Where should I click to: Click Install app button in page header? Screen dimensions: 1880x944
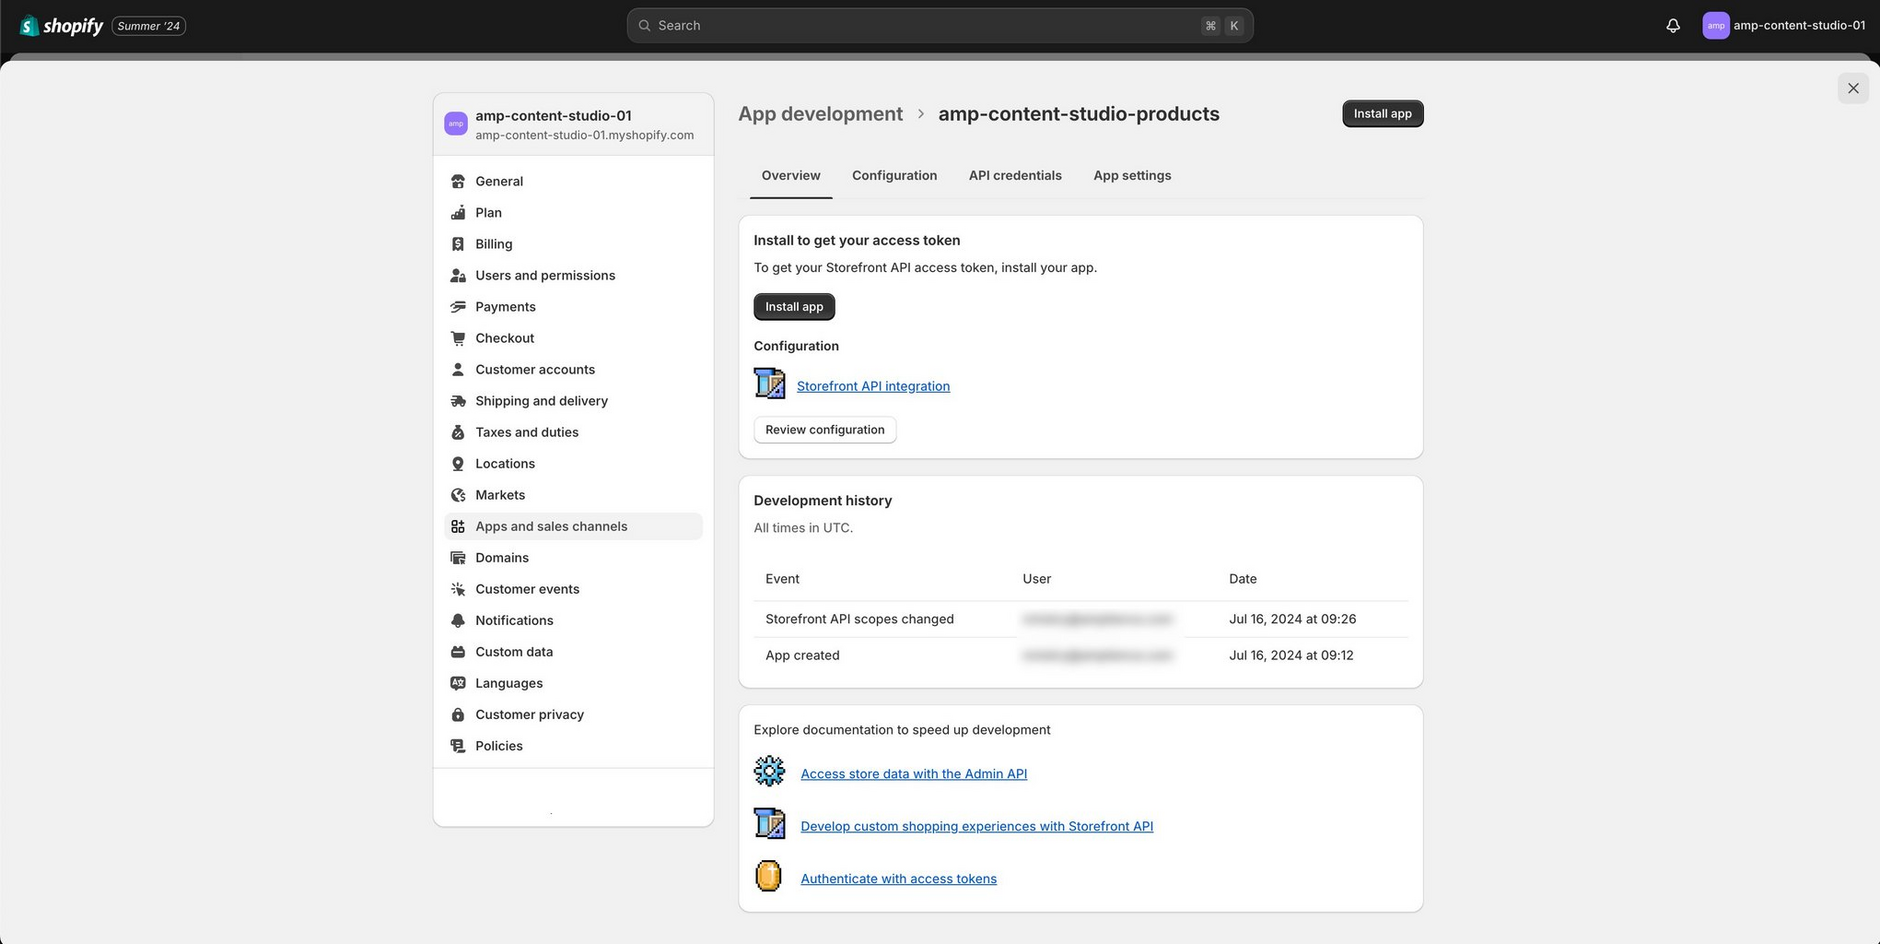tap(1382, 114)
